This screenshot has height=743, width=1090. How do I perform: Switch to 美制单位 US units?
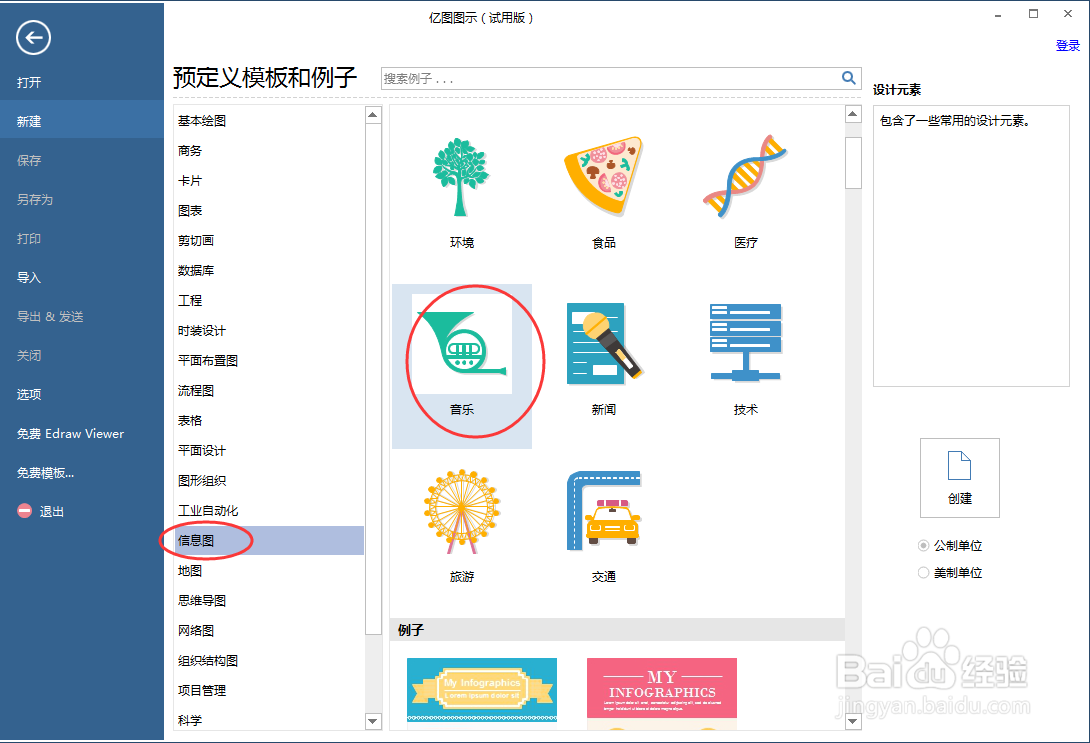[925, 572]
